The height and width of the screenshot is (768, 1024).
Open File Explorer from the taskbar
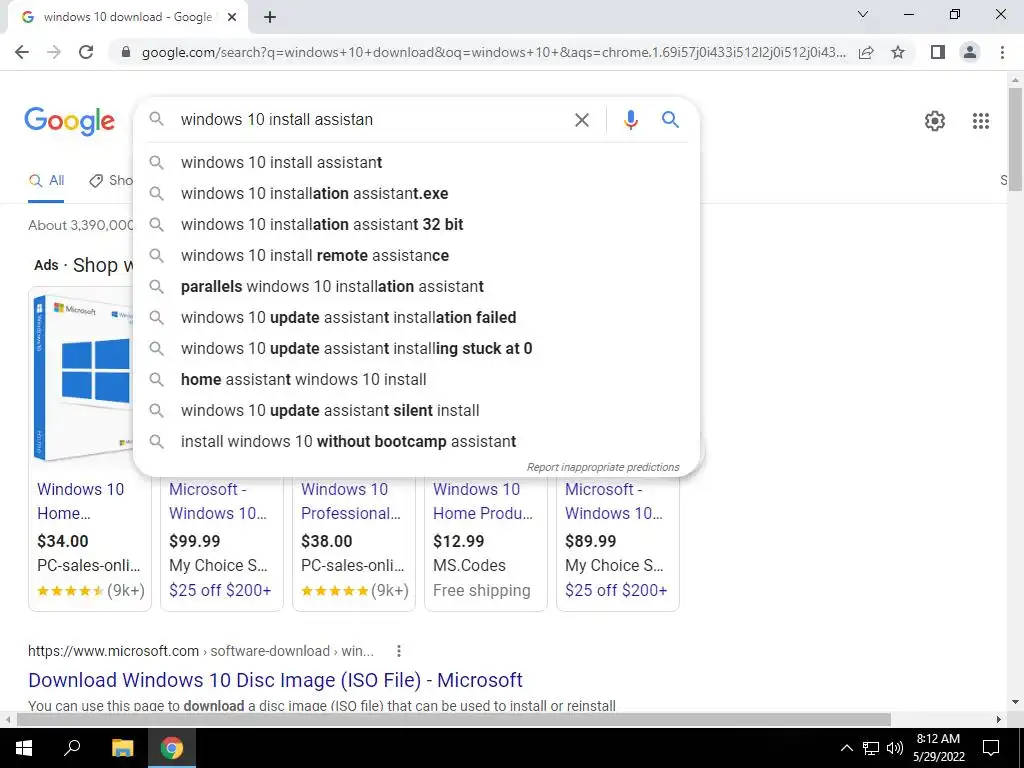tap(122, 748)
